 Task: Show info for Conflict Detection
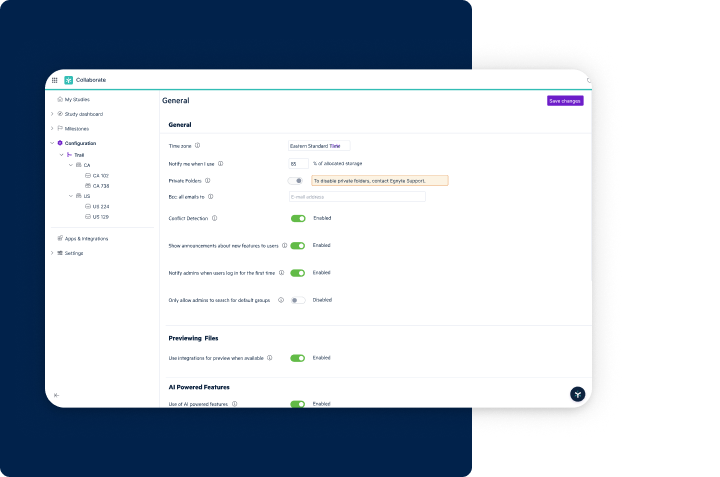click(214, 218)
